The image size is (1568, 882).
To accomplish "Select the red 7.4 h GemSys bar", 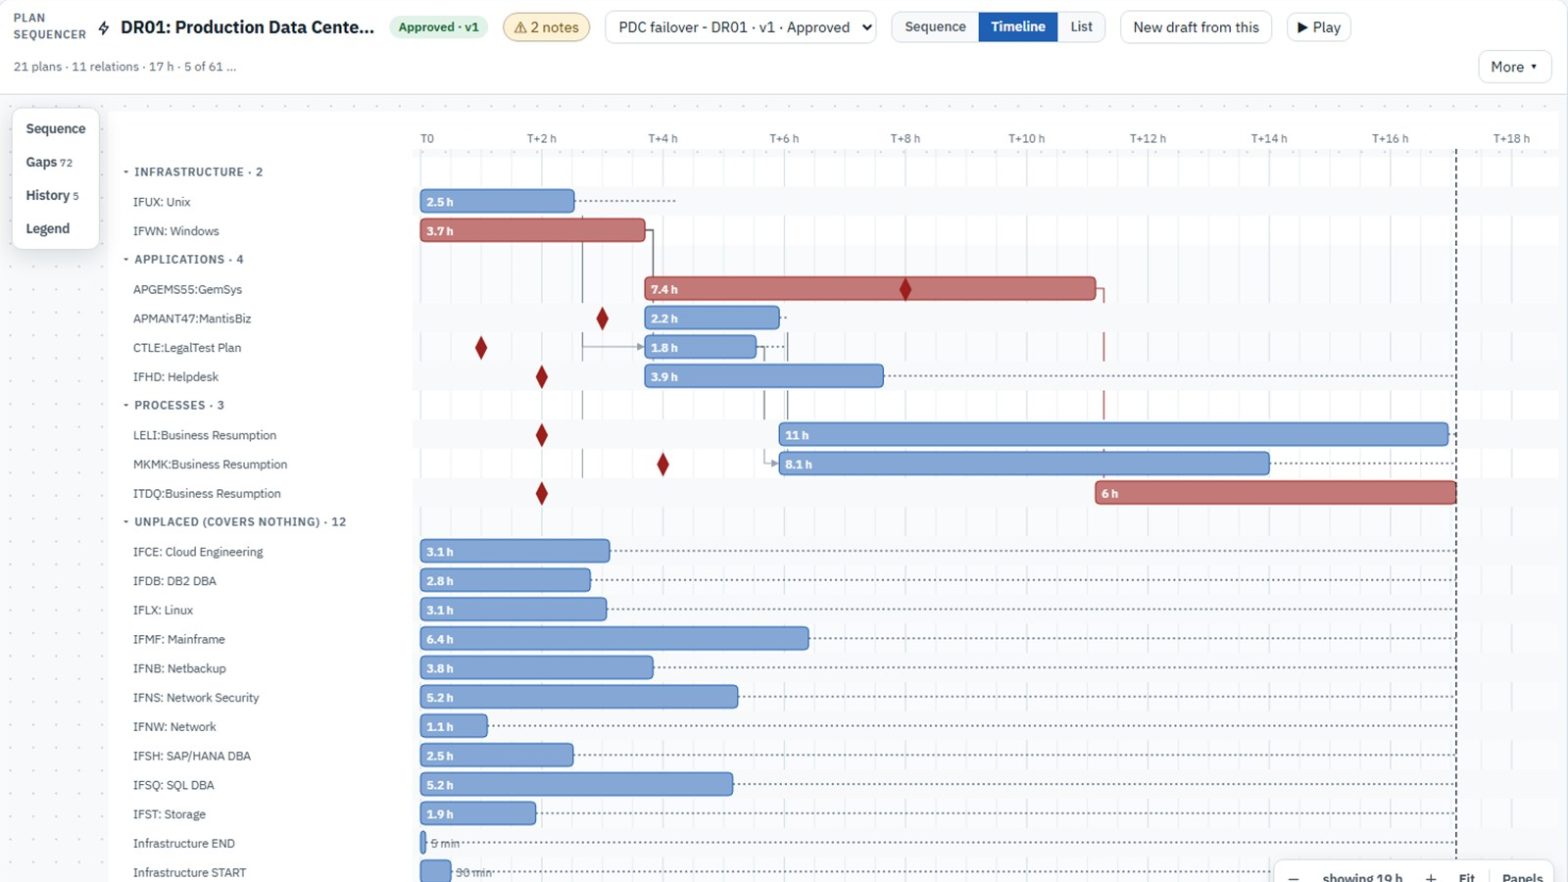I will point(870,289).
